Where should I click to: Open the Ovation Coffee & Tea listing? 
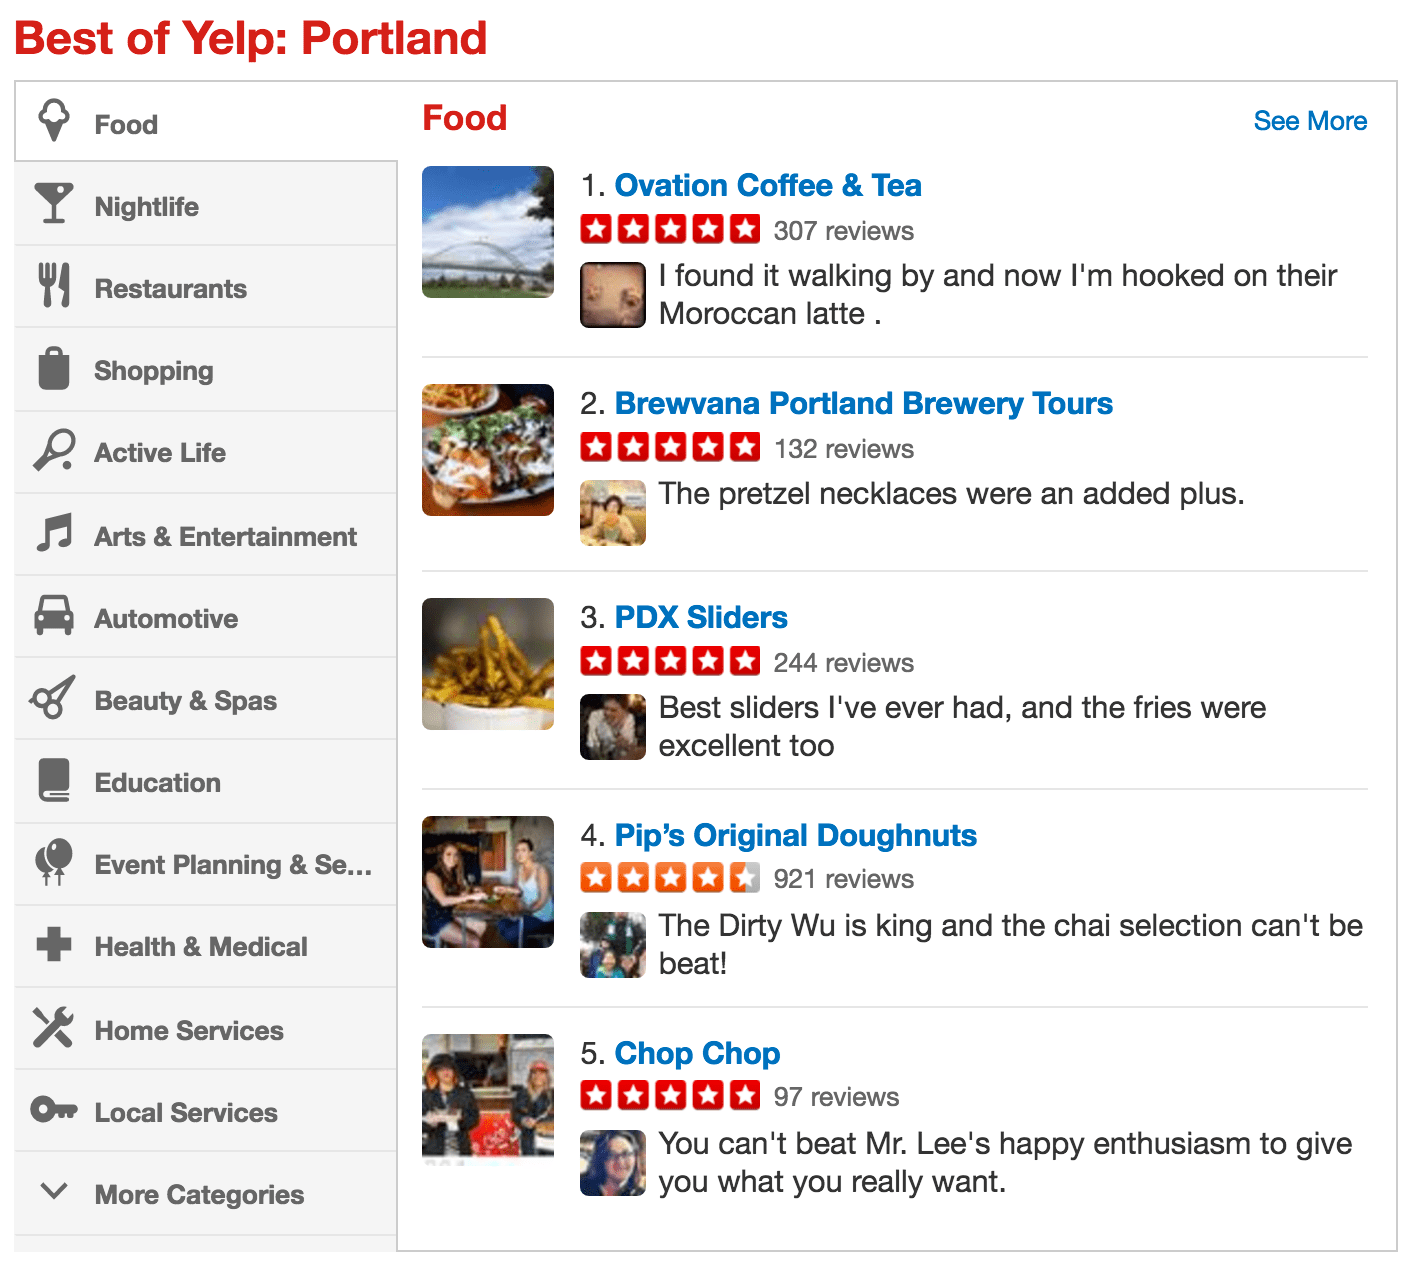[769, 185]
